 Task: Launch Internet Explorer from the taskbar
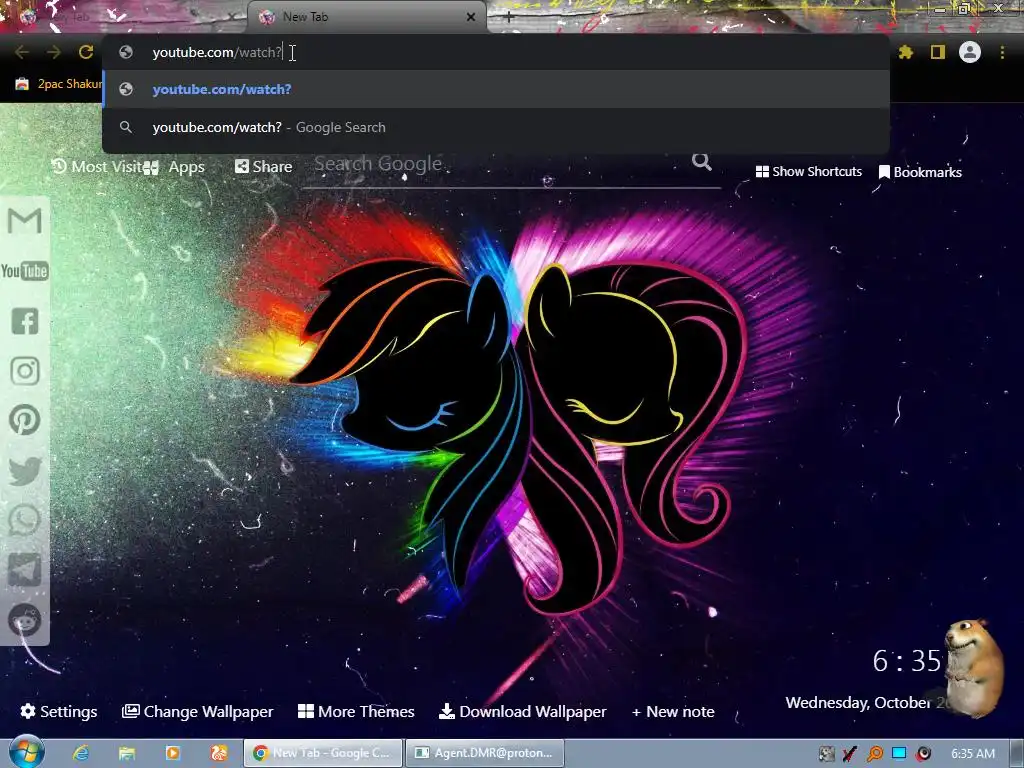(81, 753)
